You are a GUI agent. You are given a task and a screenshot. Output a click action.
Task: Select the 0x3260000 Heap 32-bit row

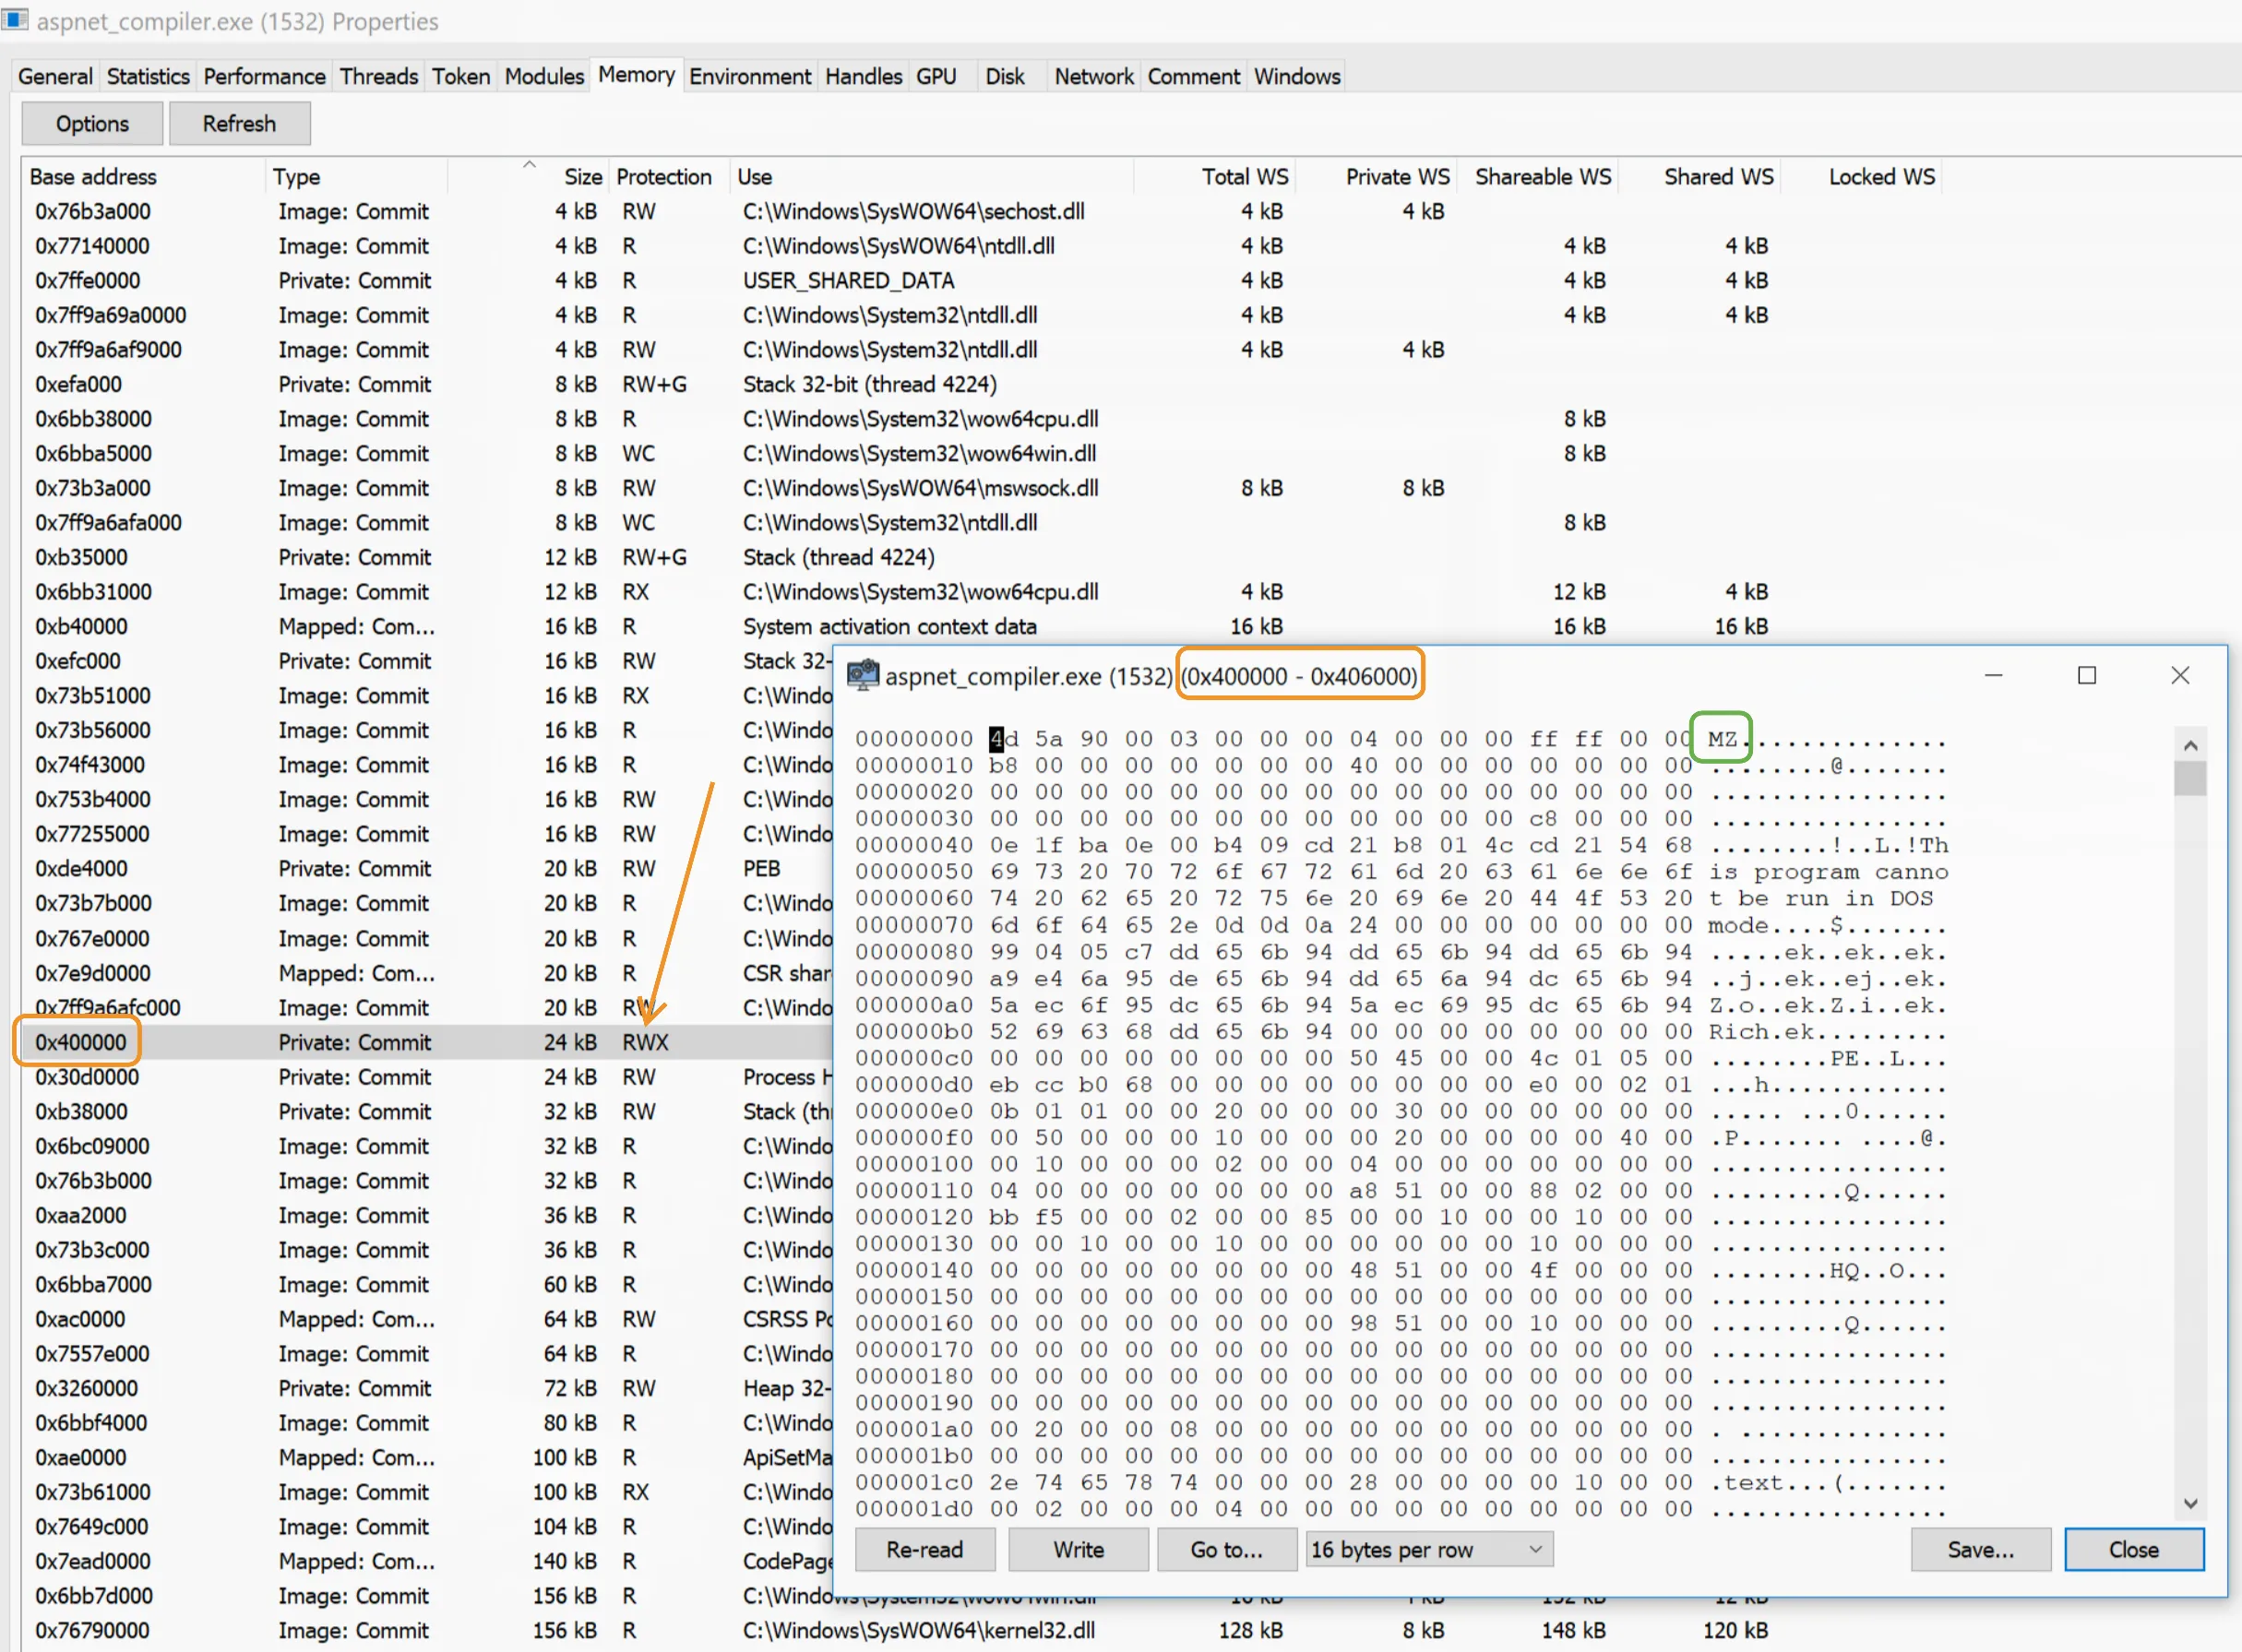pyautogui.click(x=428, y=1388)
